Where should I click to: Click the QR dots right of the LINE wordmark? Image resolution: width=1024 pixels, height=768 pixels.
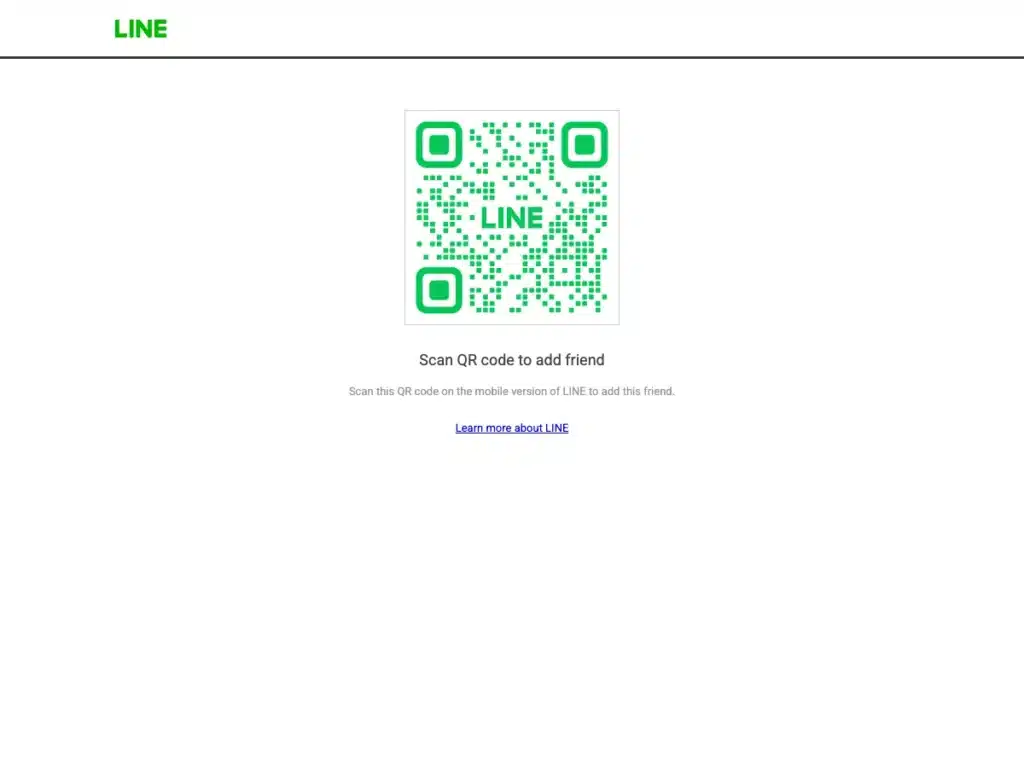point(578,216)
